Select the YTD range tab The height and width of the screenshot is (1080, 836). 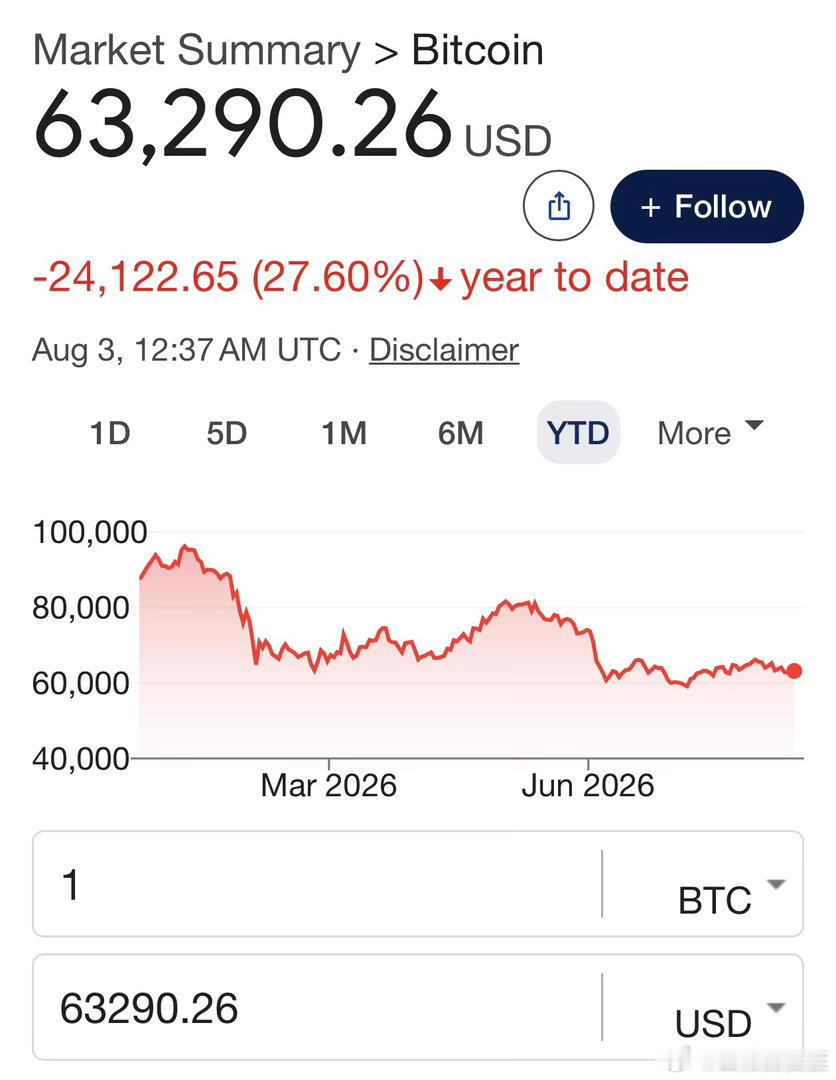pyautogui.click(x=578, y=433)
